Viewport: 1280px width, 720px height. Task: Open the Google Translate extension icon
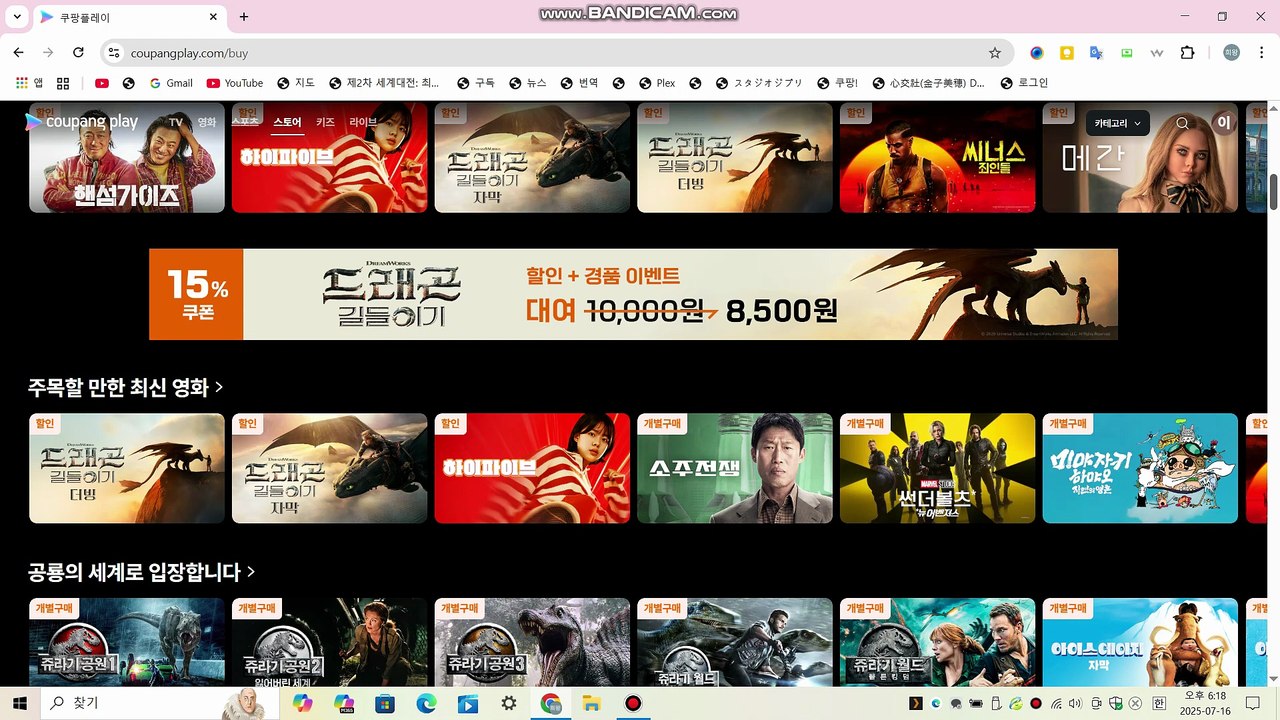coord(1096,53)
